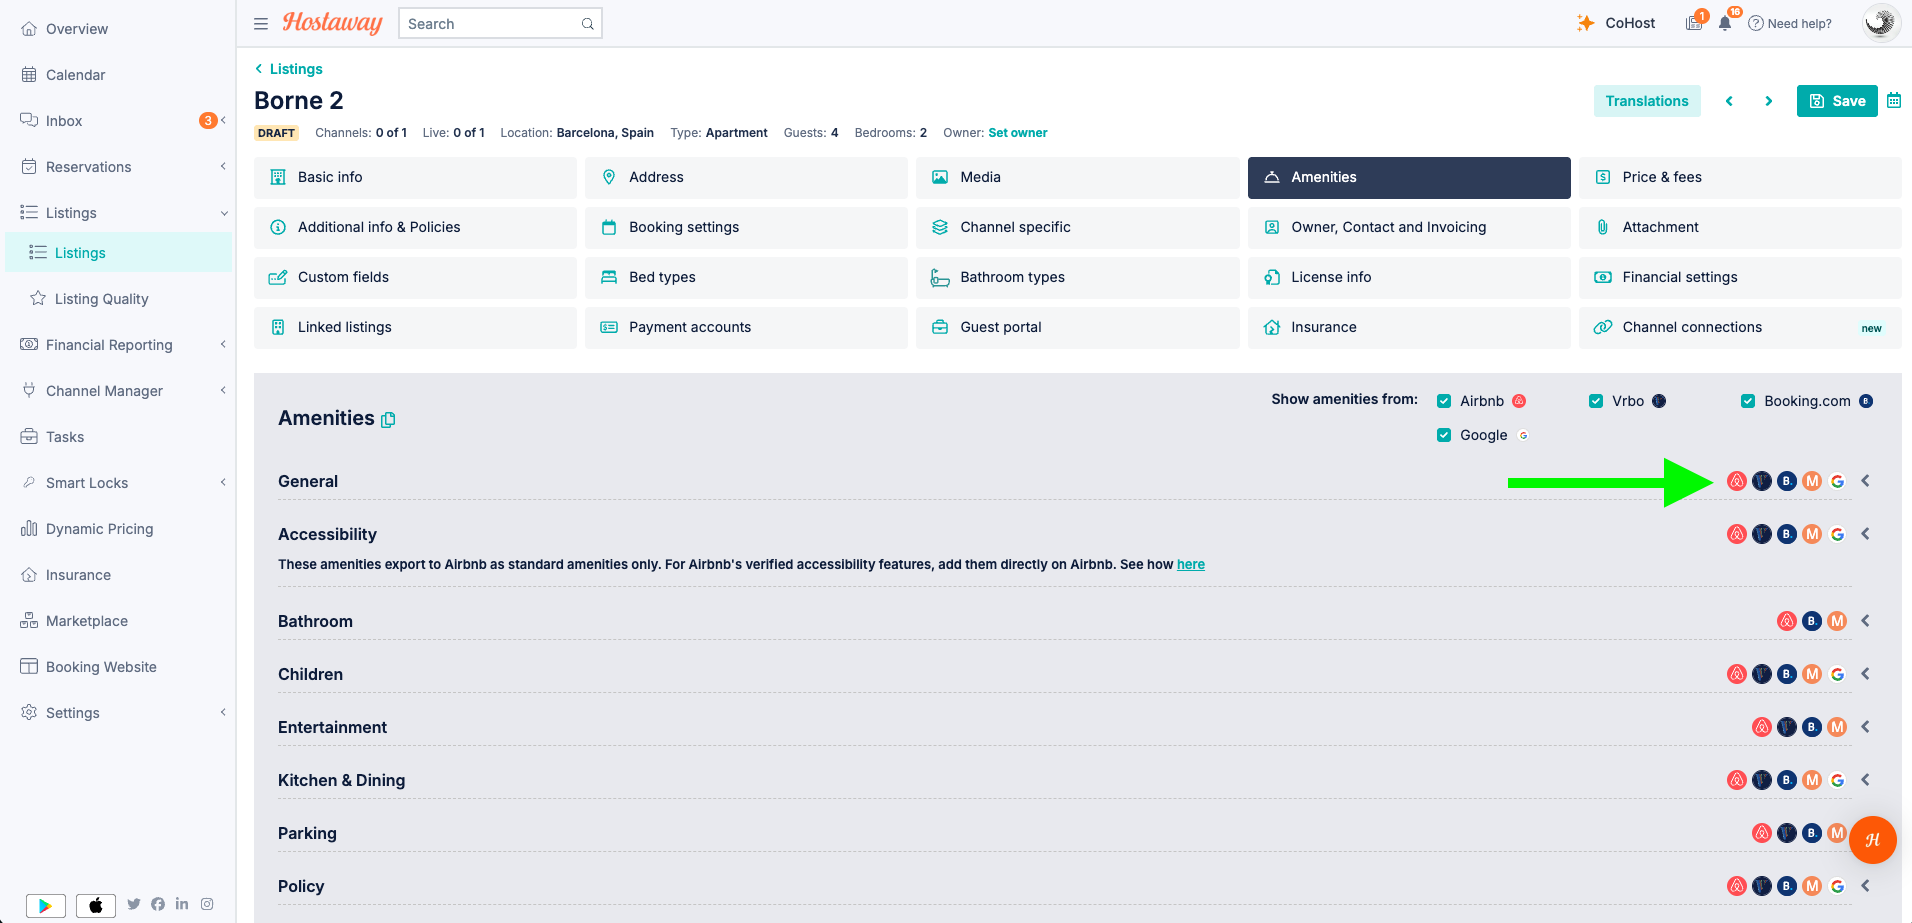The width and height of the screenshot is (1912, 923).
Task: Go to next listing arrow
Action: click(1768, 101)
